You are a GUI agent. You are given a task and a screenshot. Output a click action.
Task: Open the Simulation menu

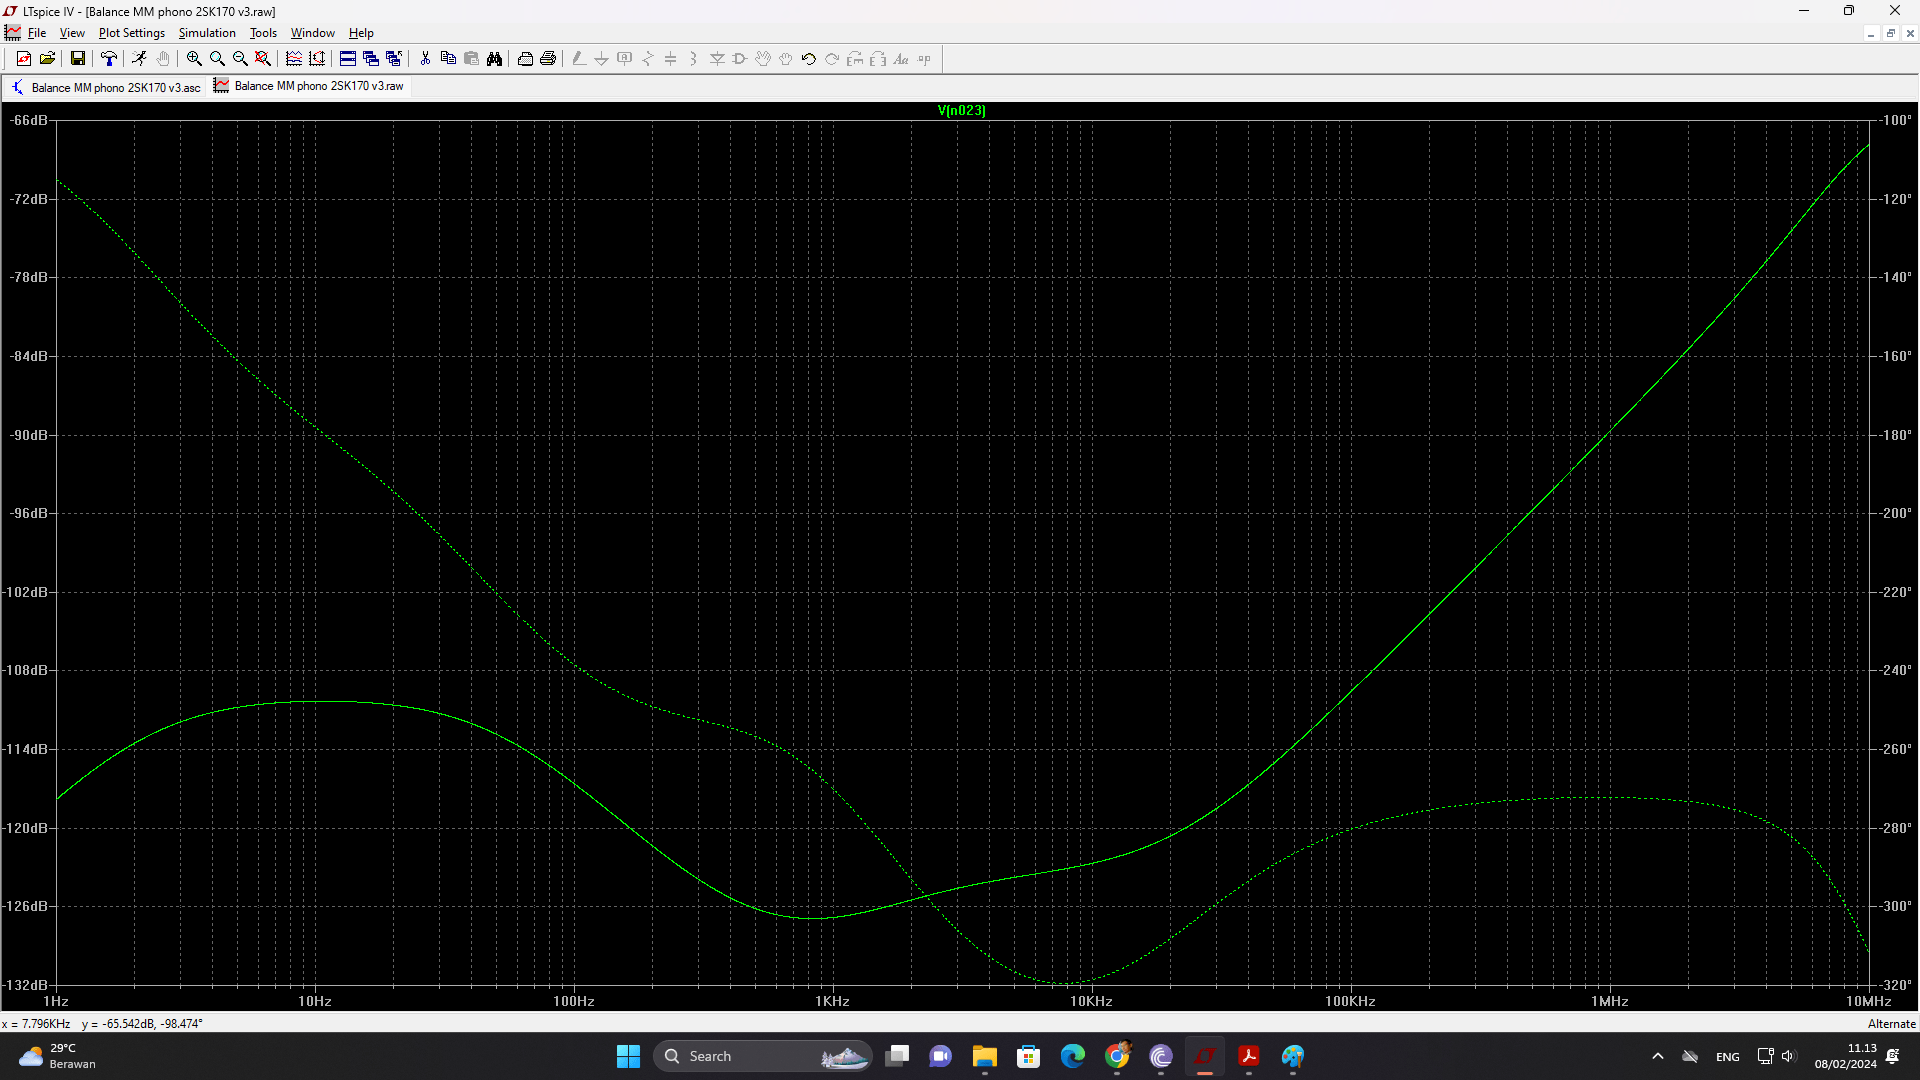click(207, 33)
